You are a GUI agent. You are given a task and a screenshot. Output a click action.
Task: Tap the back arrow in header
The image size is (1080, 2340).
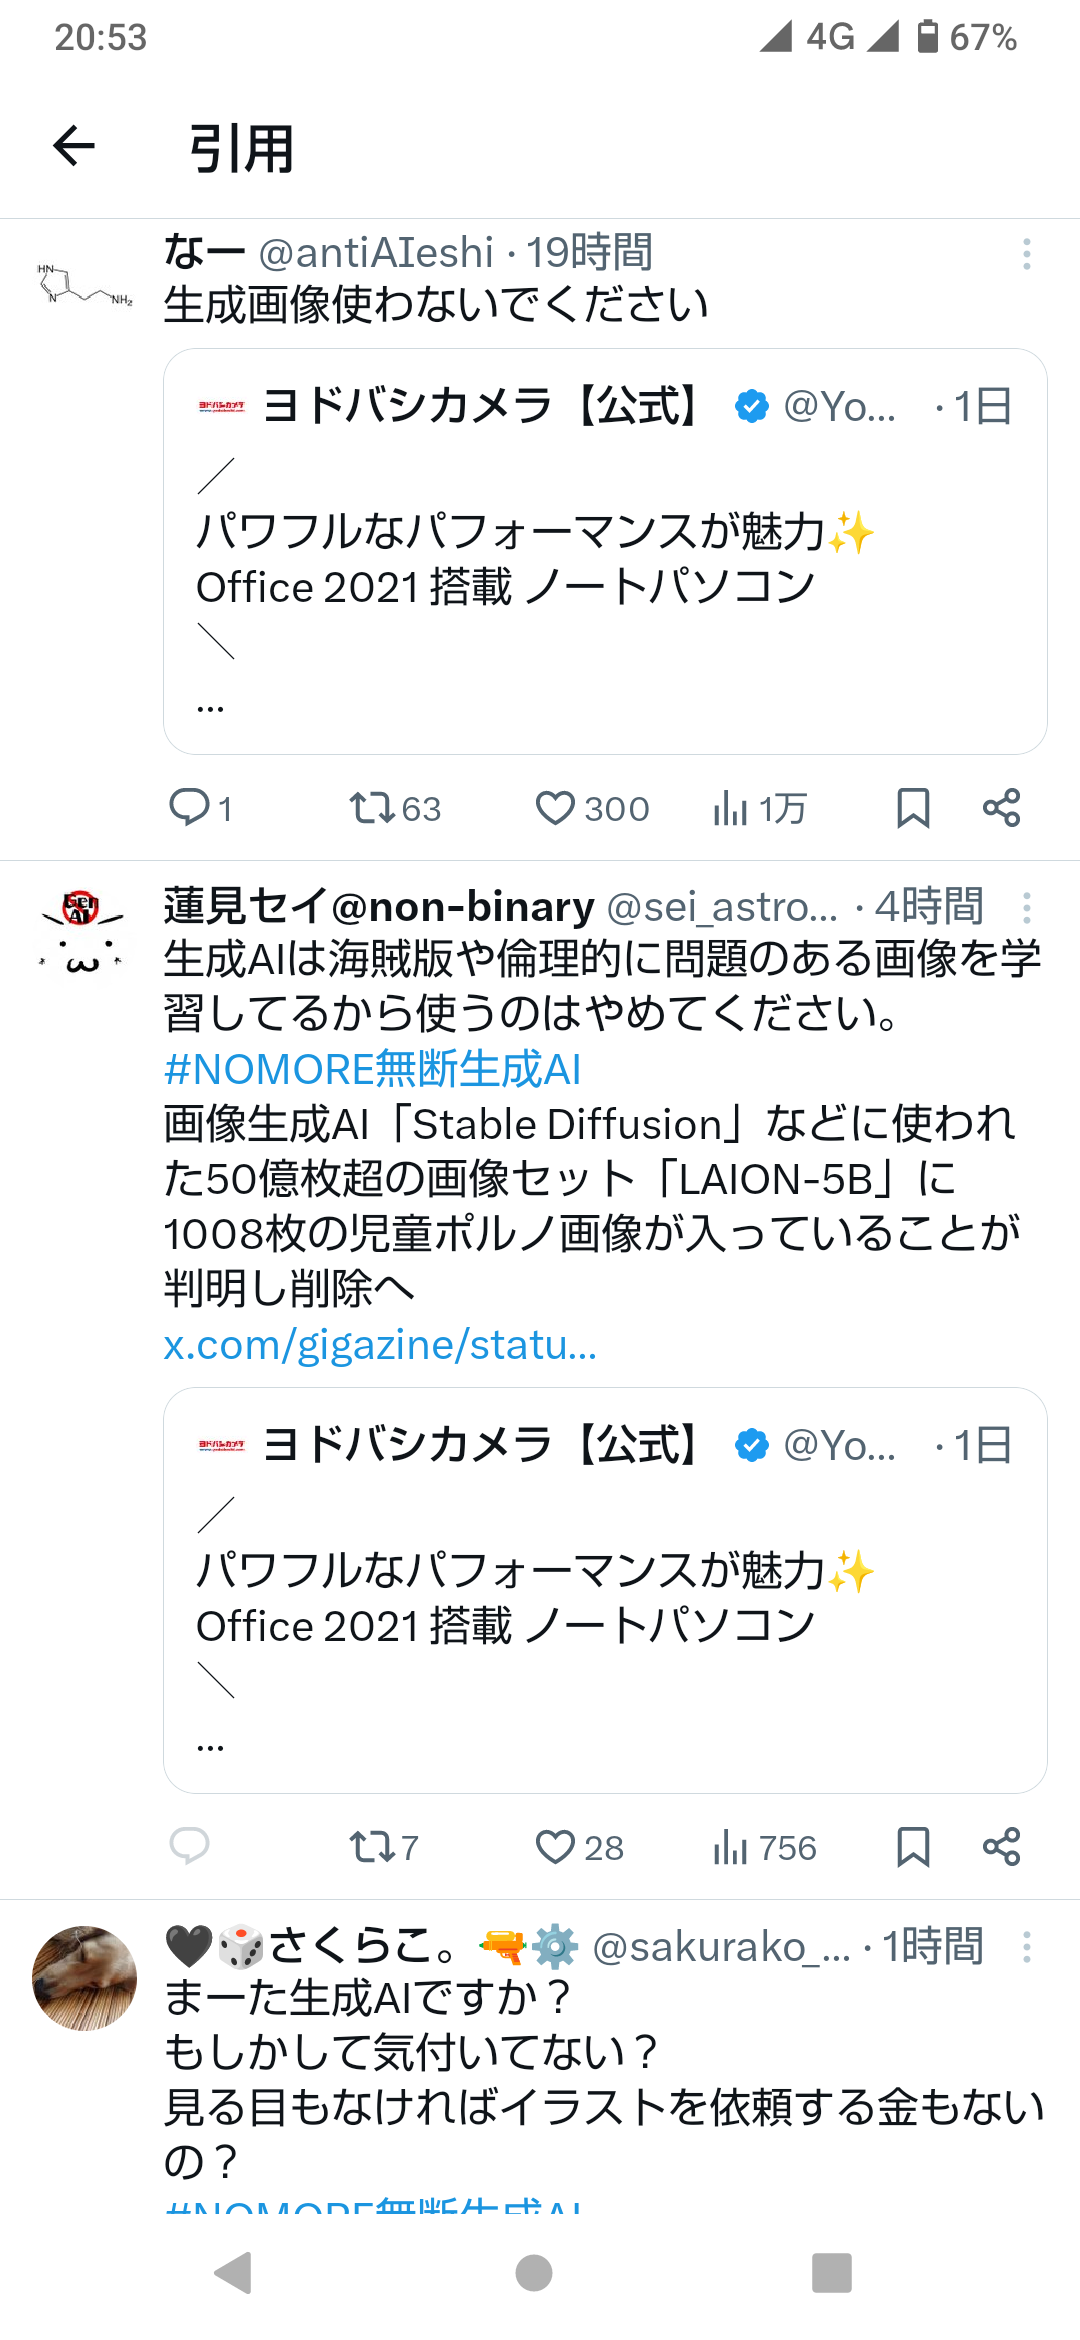pos(74,147)
